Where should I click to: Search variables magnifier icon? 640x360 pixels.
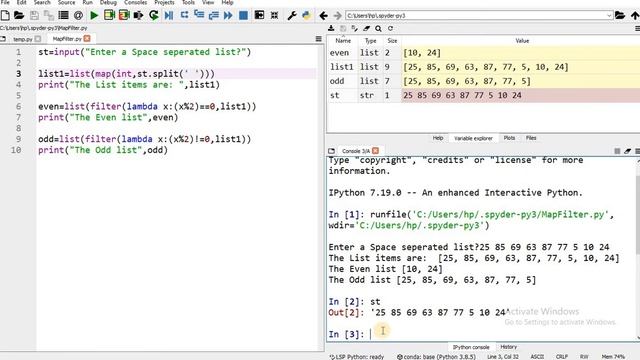click(378, 28)
